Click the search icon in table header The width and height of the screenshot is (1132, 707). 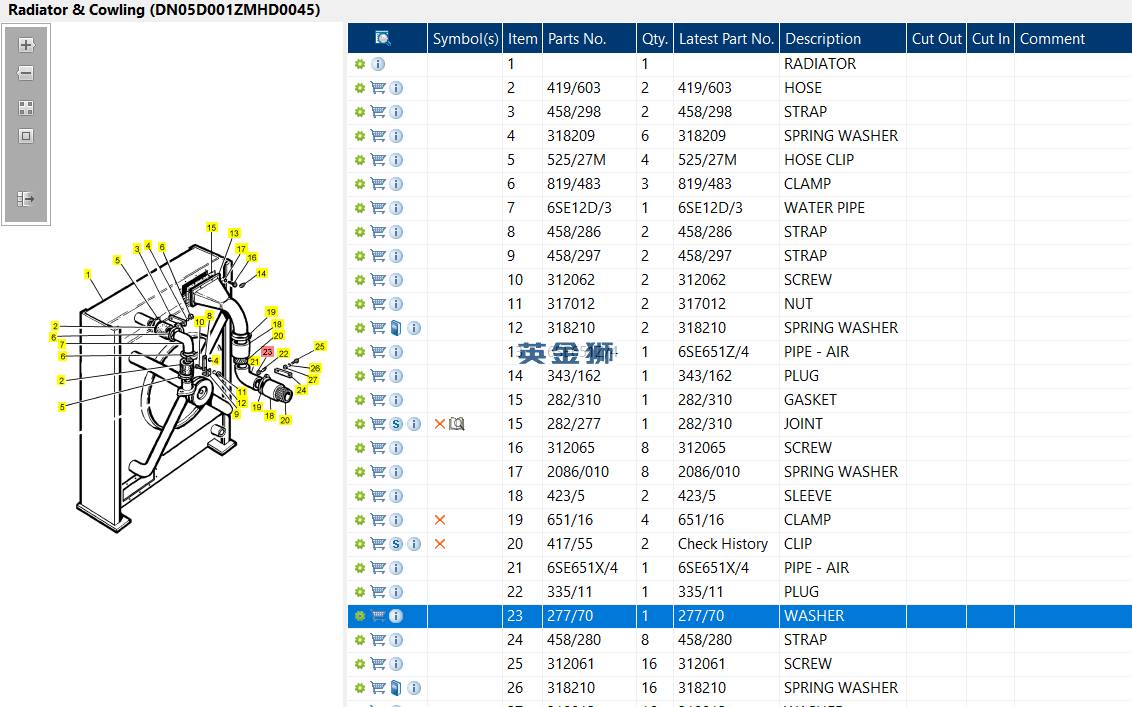point(383,38)
